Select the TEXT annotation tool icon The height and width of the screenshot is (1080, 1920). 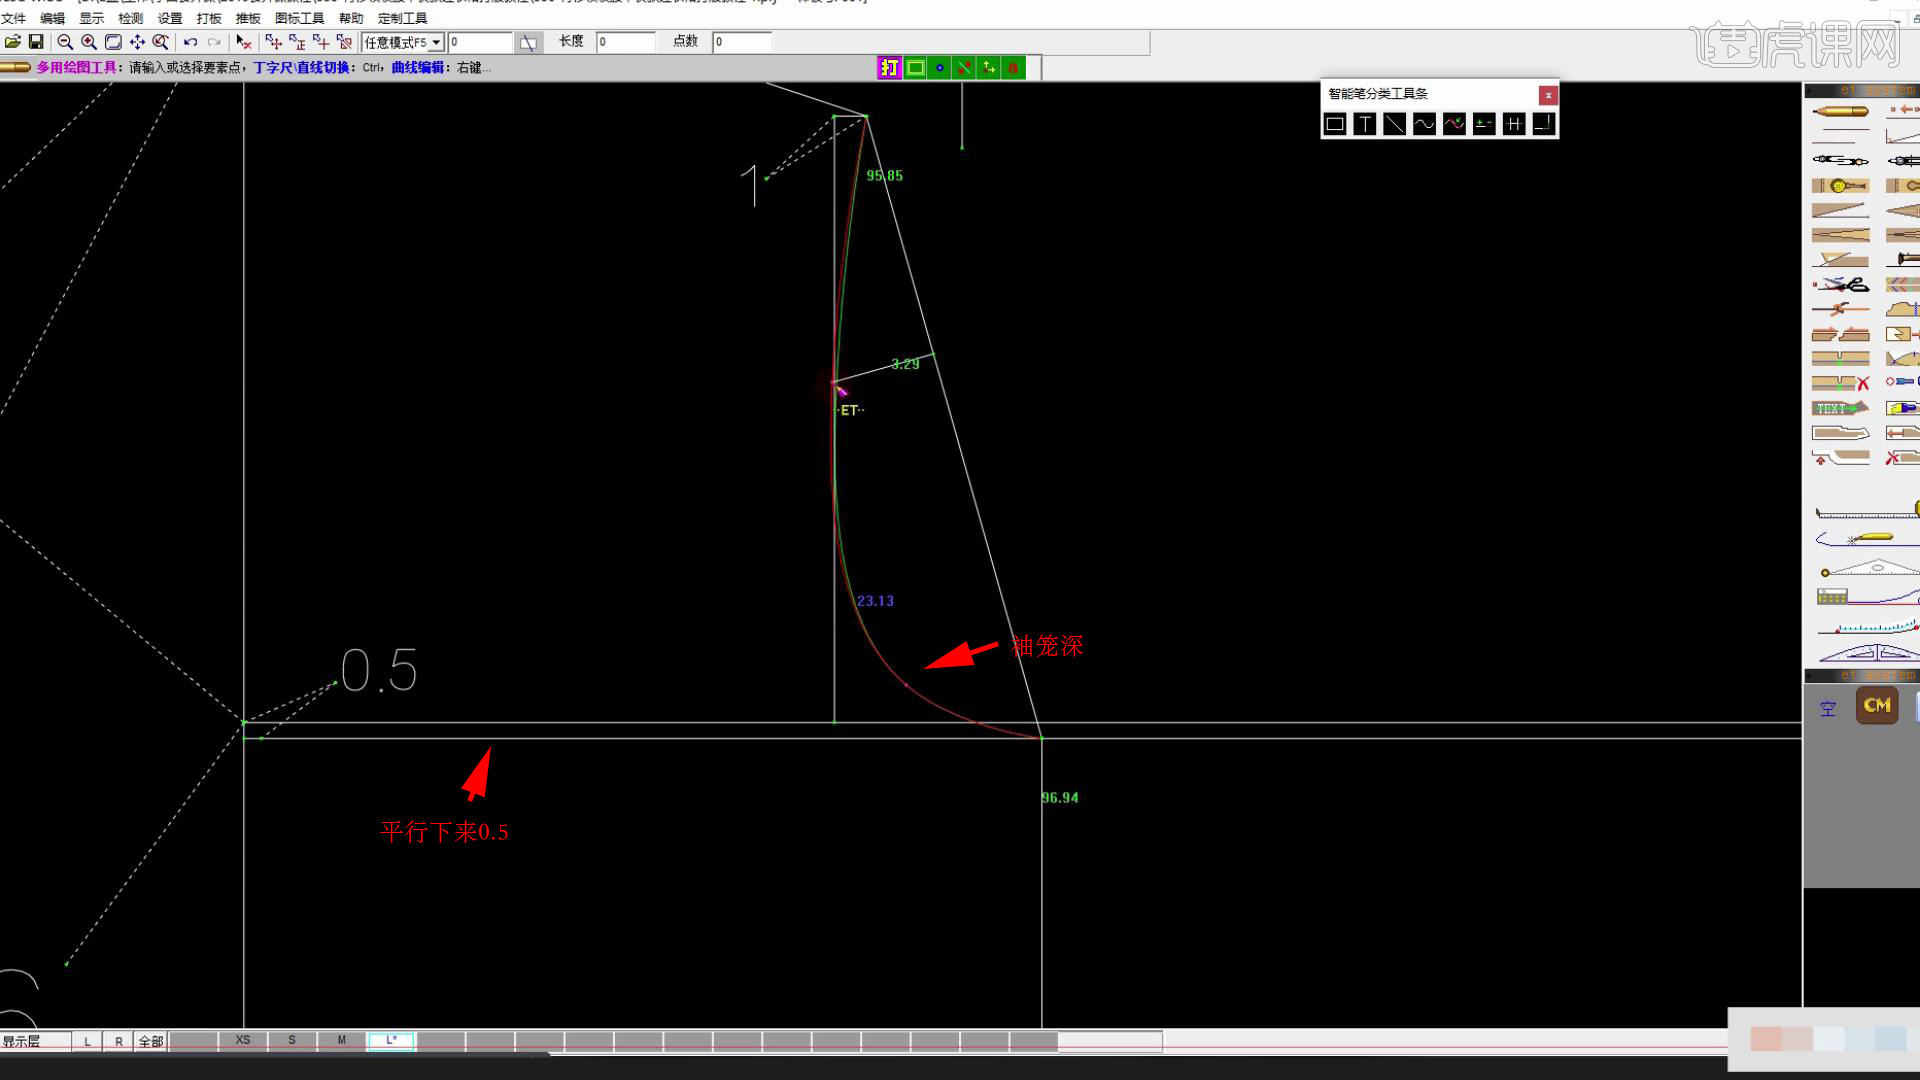[x=1840, y=408]
